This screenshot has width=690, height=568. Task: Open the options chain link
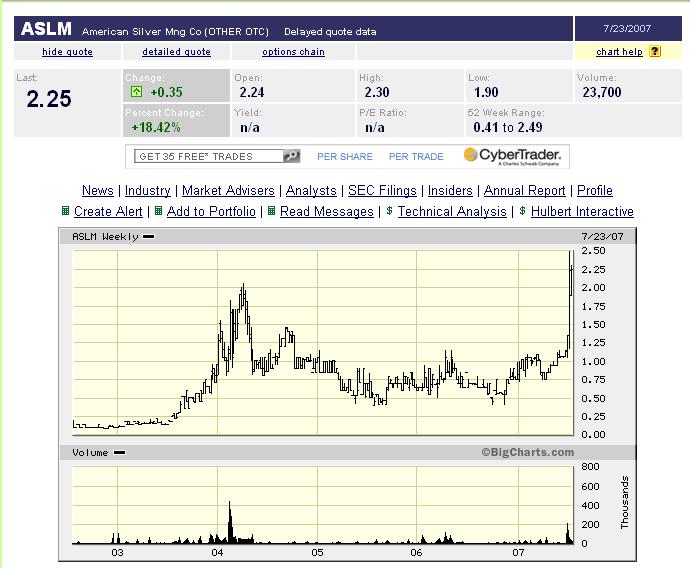click(x=294, y=51)
